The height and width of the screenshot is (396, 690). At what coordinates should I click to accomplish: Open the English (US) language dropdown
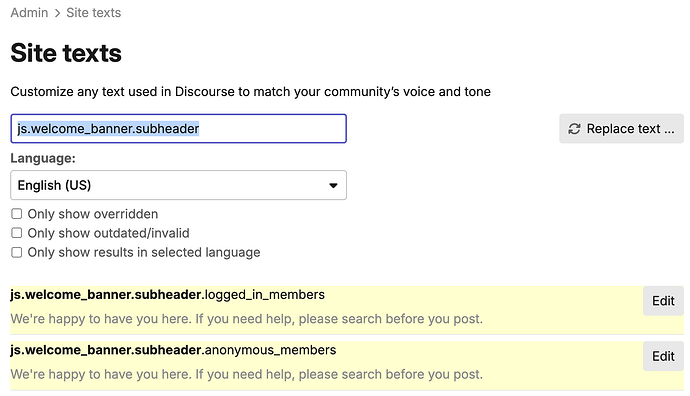pyautogui.click(x=179, y=185)
